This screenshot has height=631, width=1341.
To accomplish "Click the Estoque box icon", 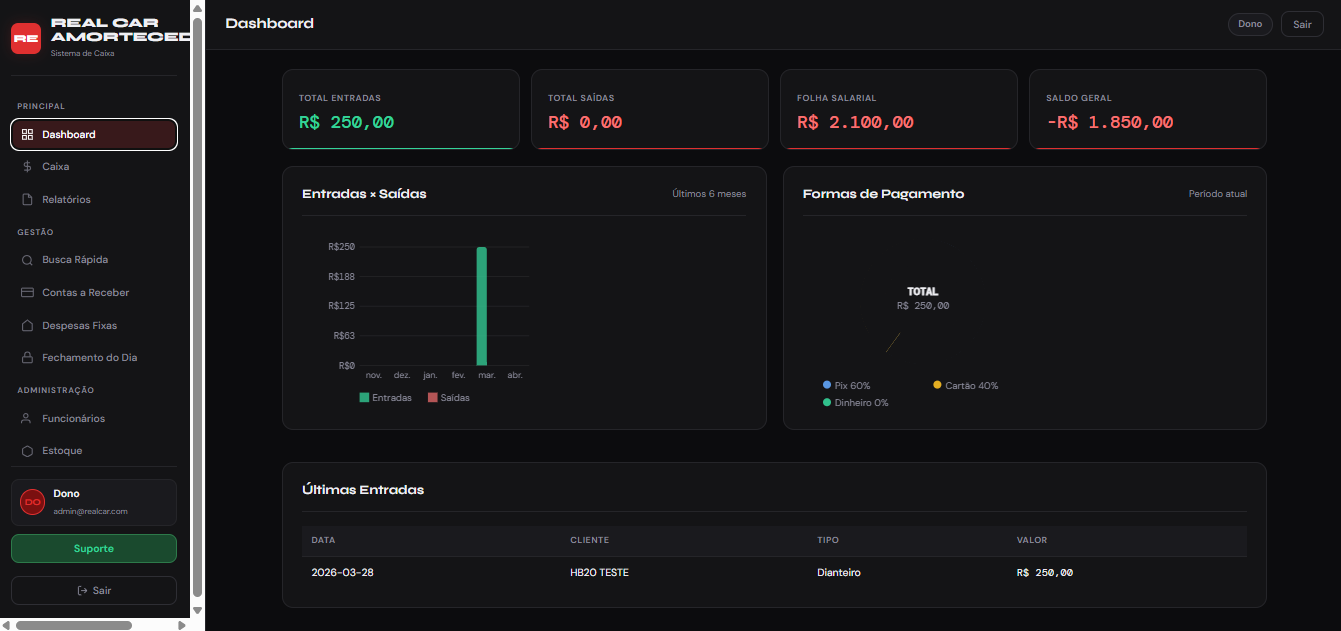I will 28,451.
